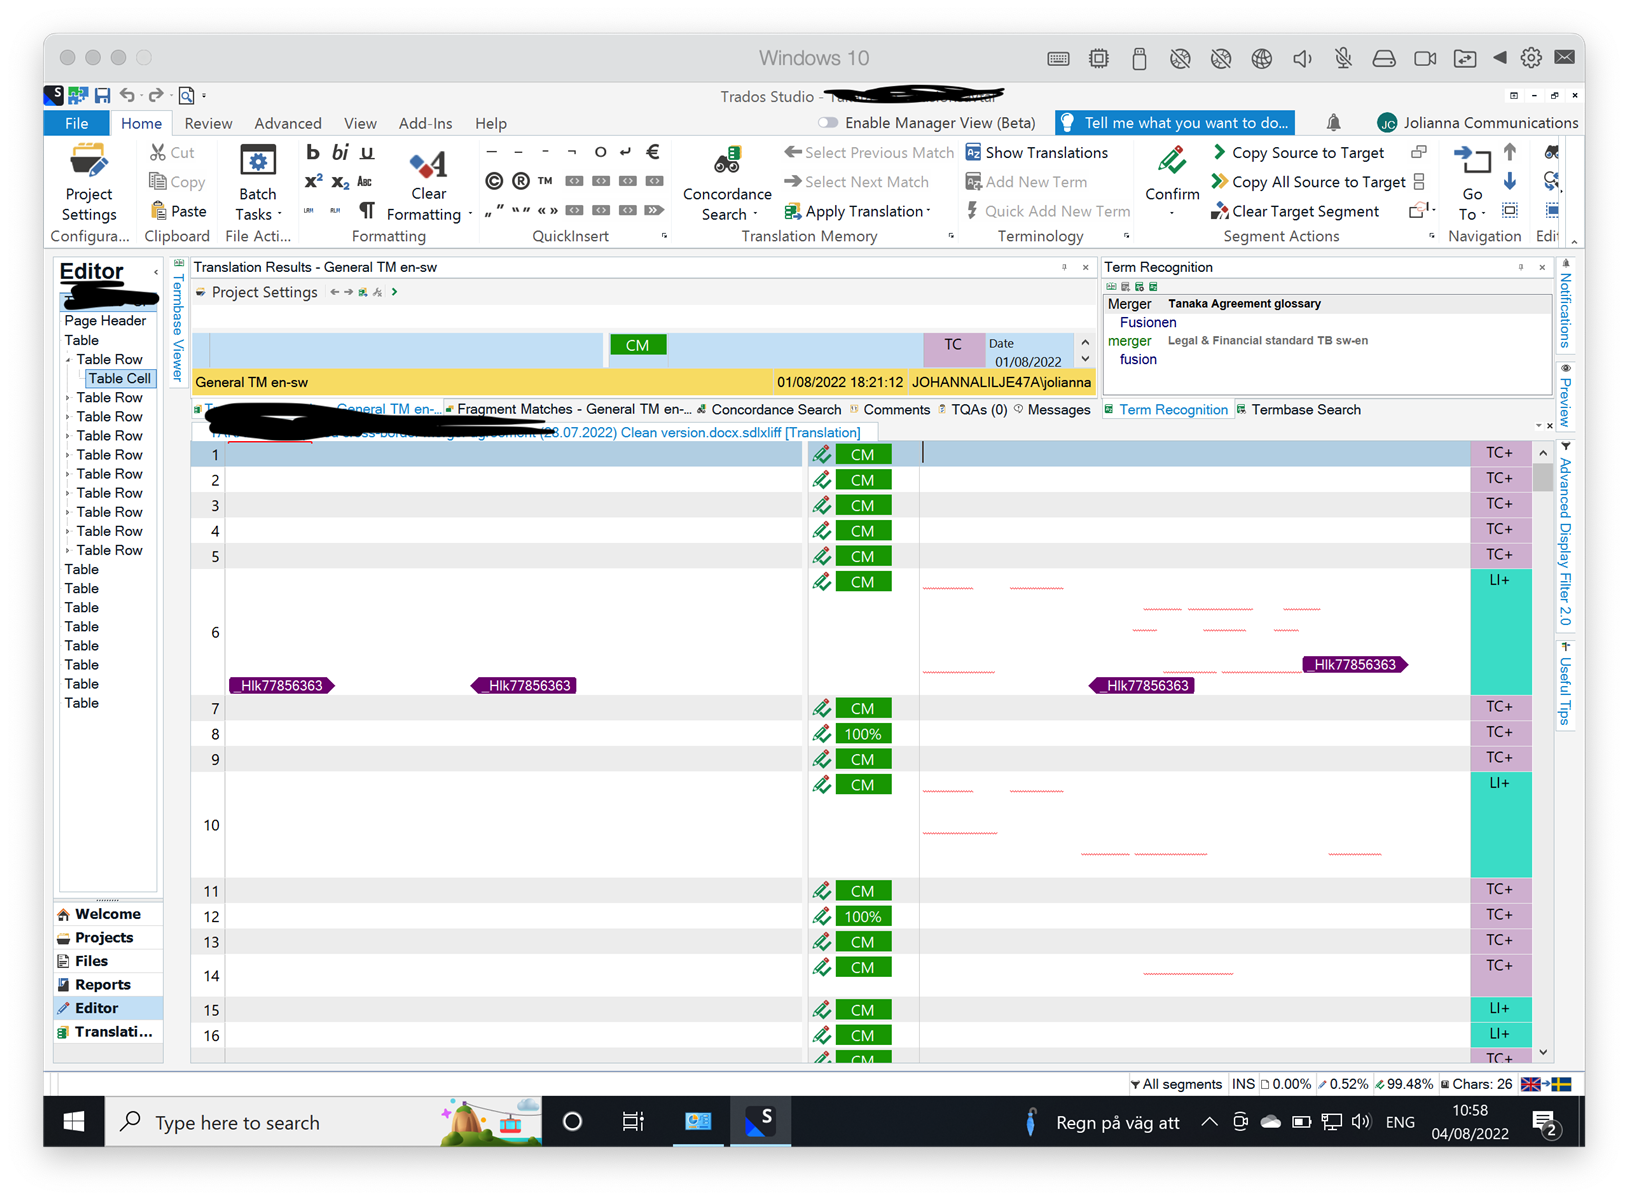Open the Add-Ins tab
The height and width of the screenshot is (1200, 1628).
click(425, 123)
